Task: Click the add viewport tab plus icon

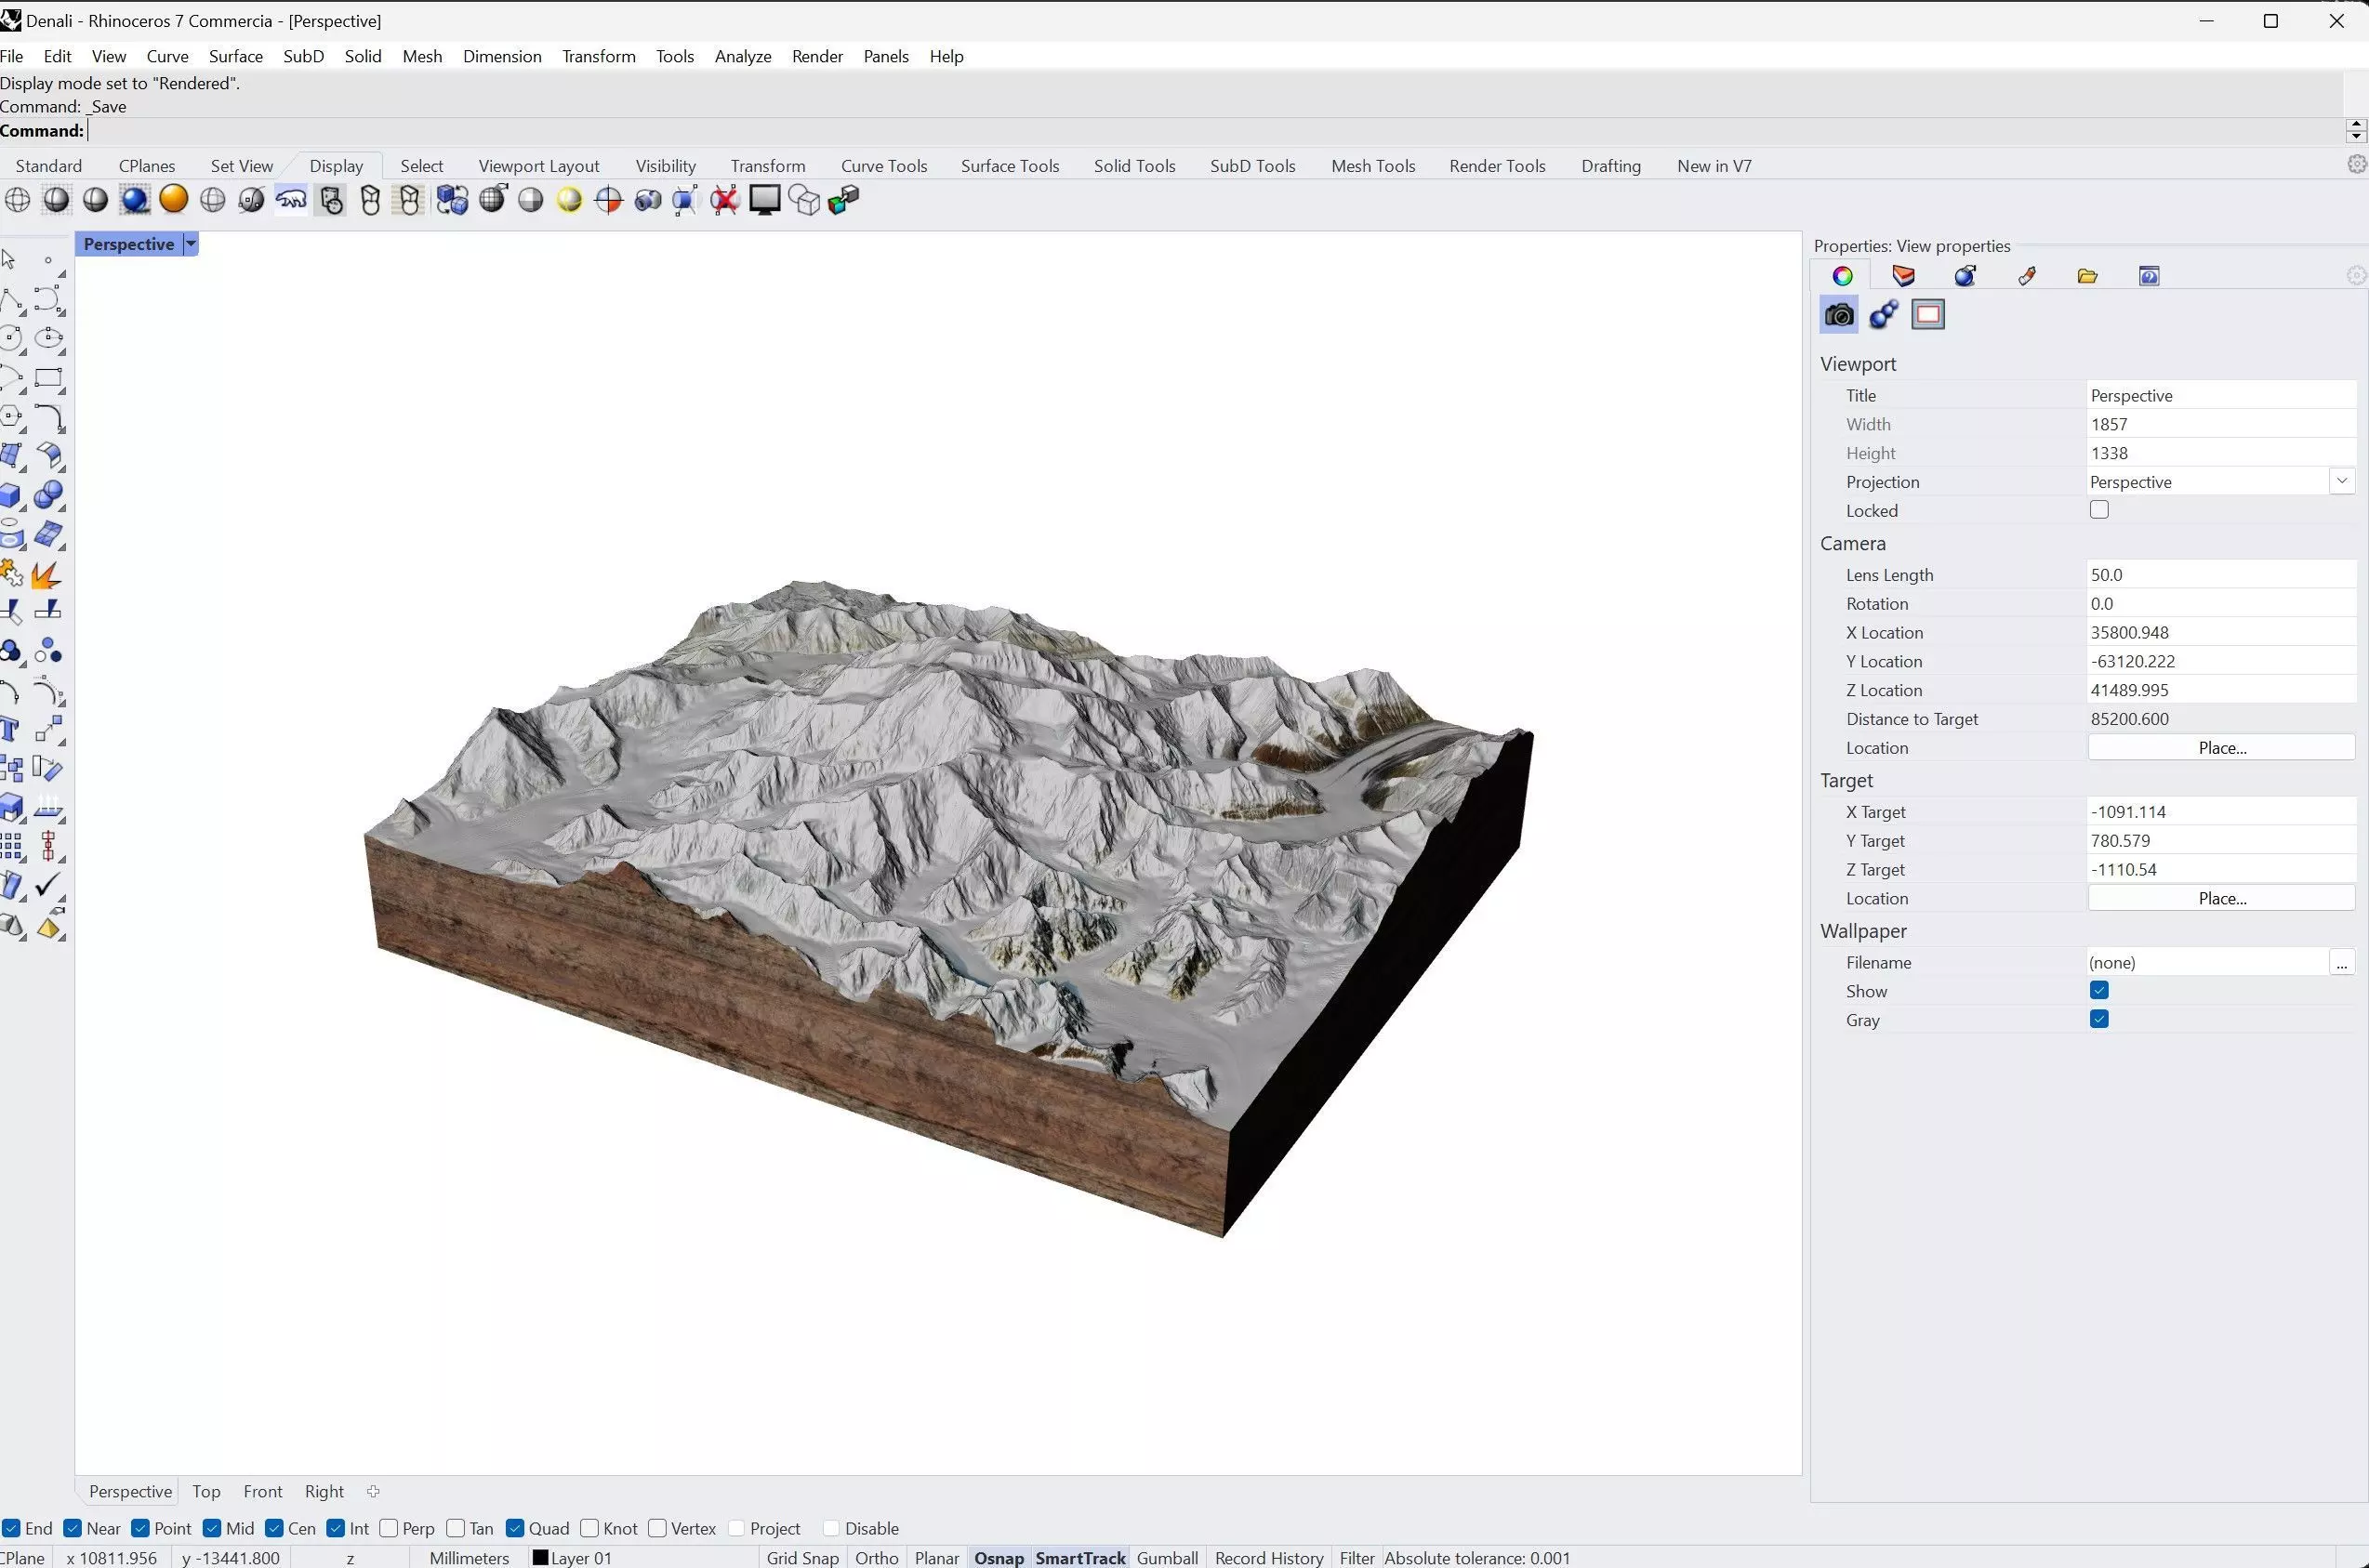Action: 373,1491
